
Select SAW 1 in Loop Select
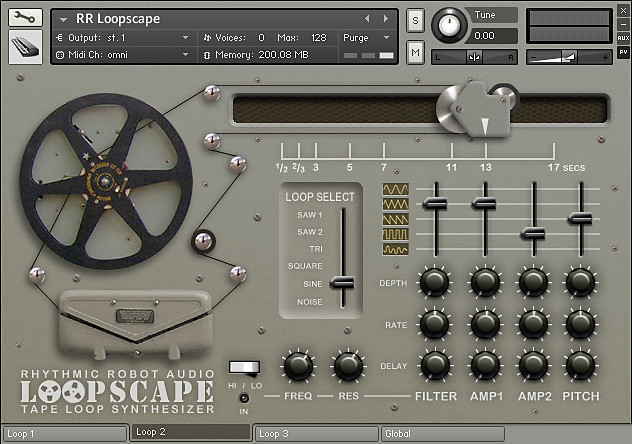[x=310, y=215]
